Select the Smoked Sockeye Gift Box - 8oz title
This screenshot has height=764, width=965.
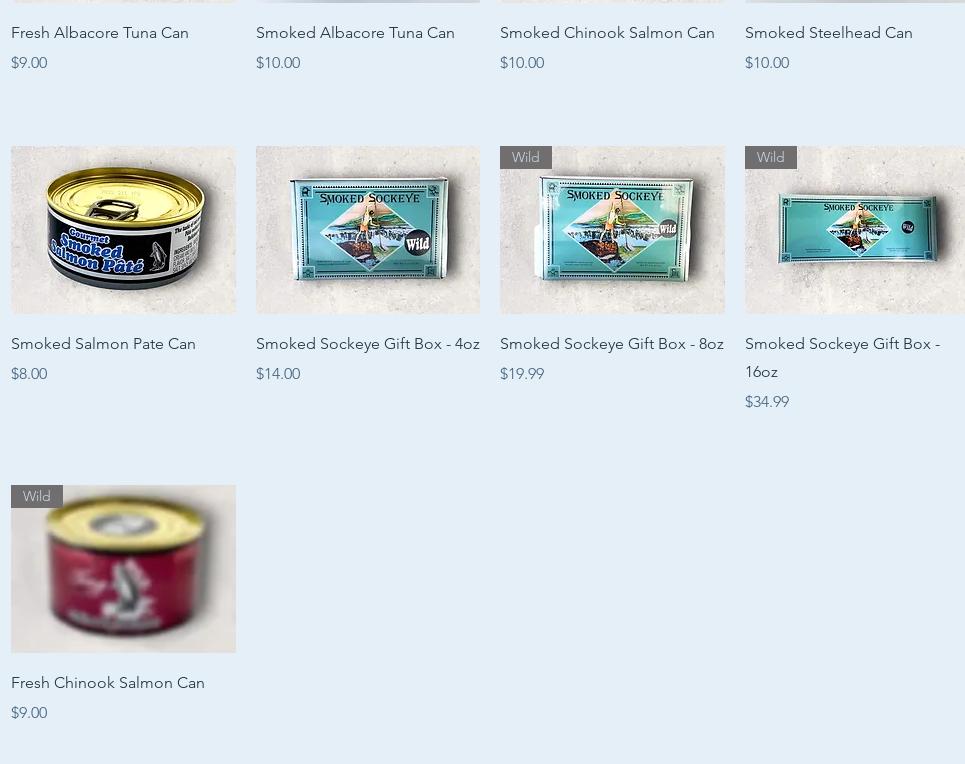(x=612, y=344)
